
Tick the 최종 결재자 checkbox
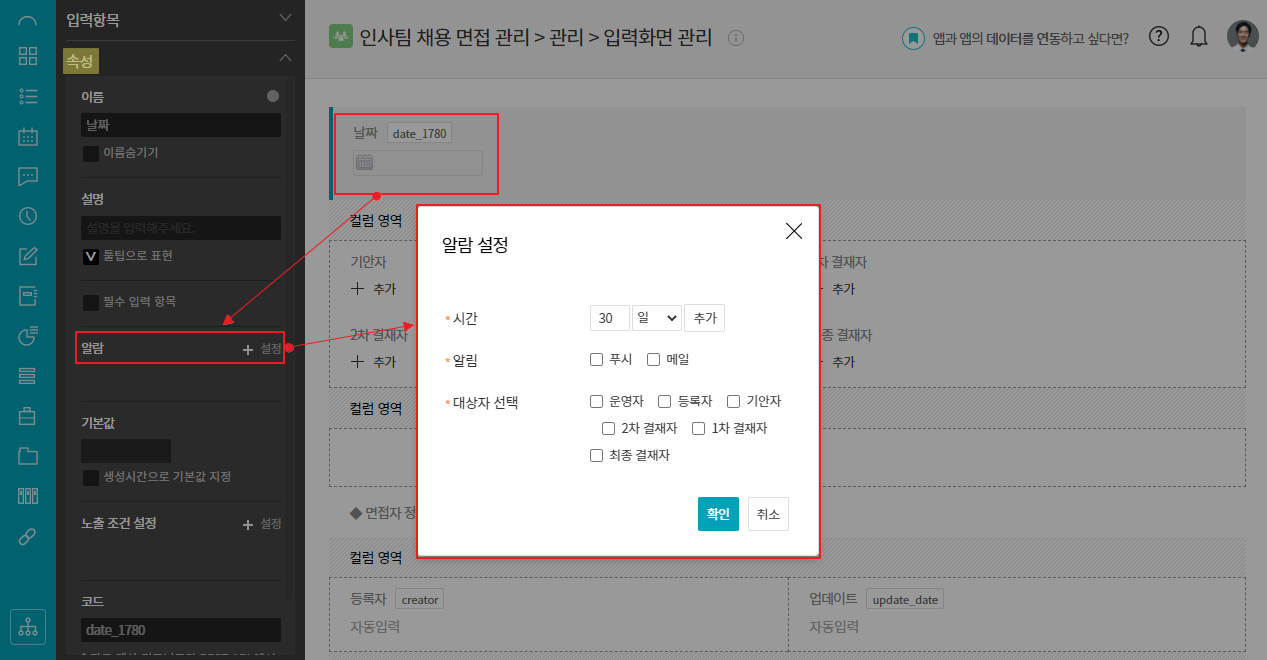tap(597, 456)
